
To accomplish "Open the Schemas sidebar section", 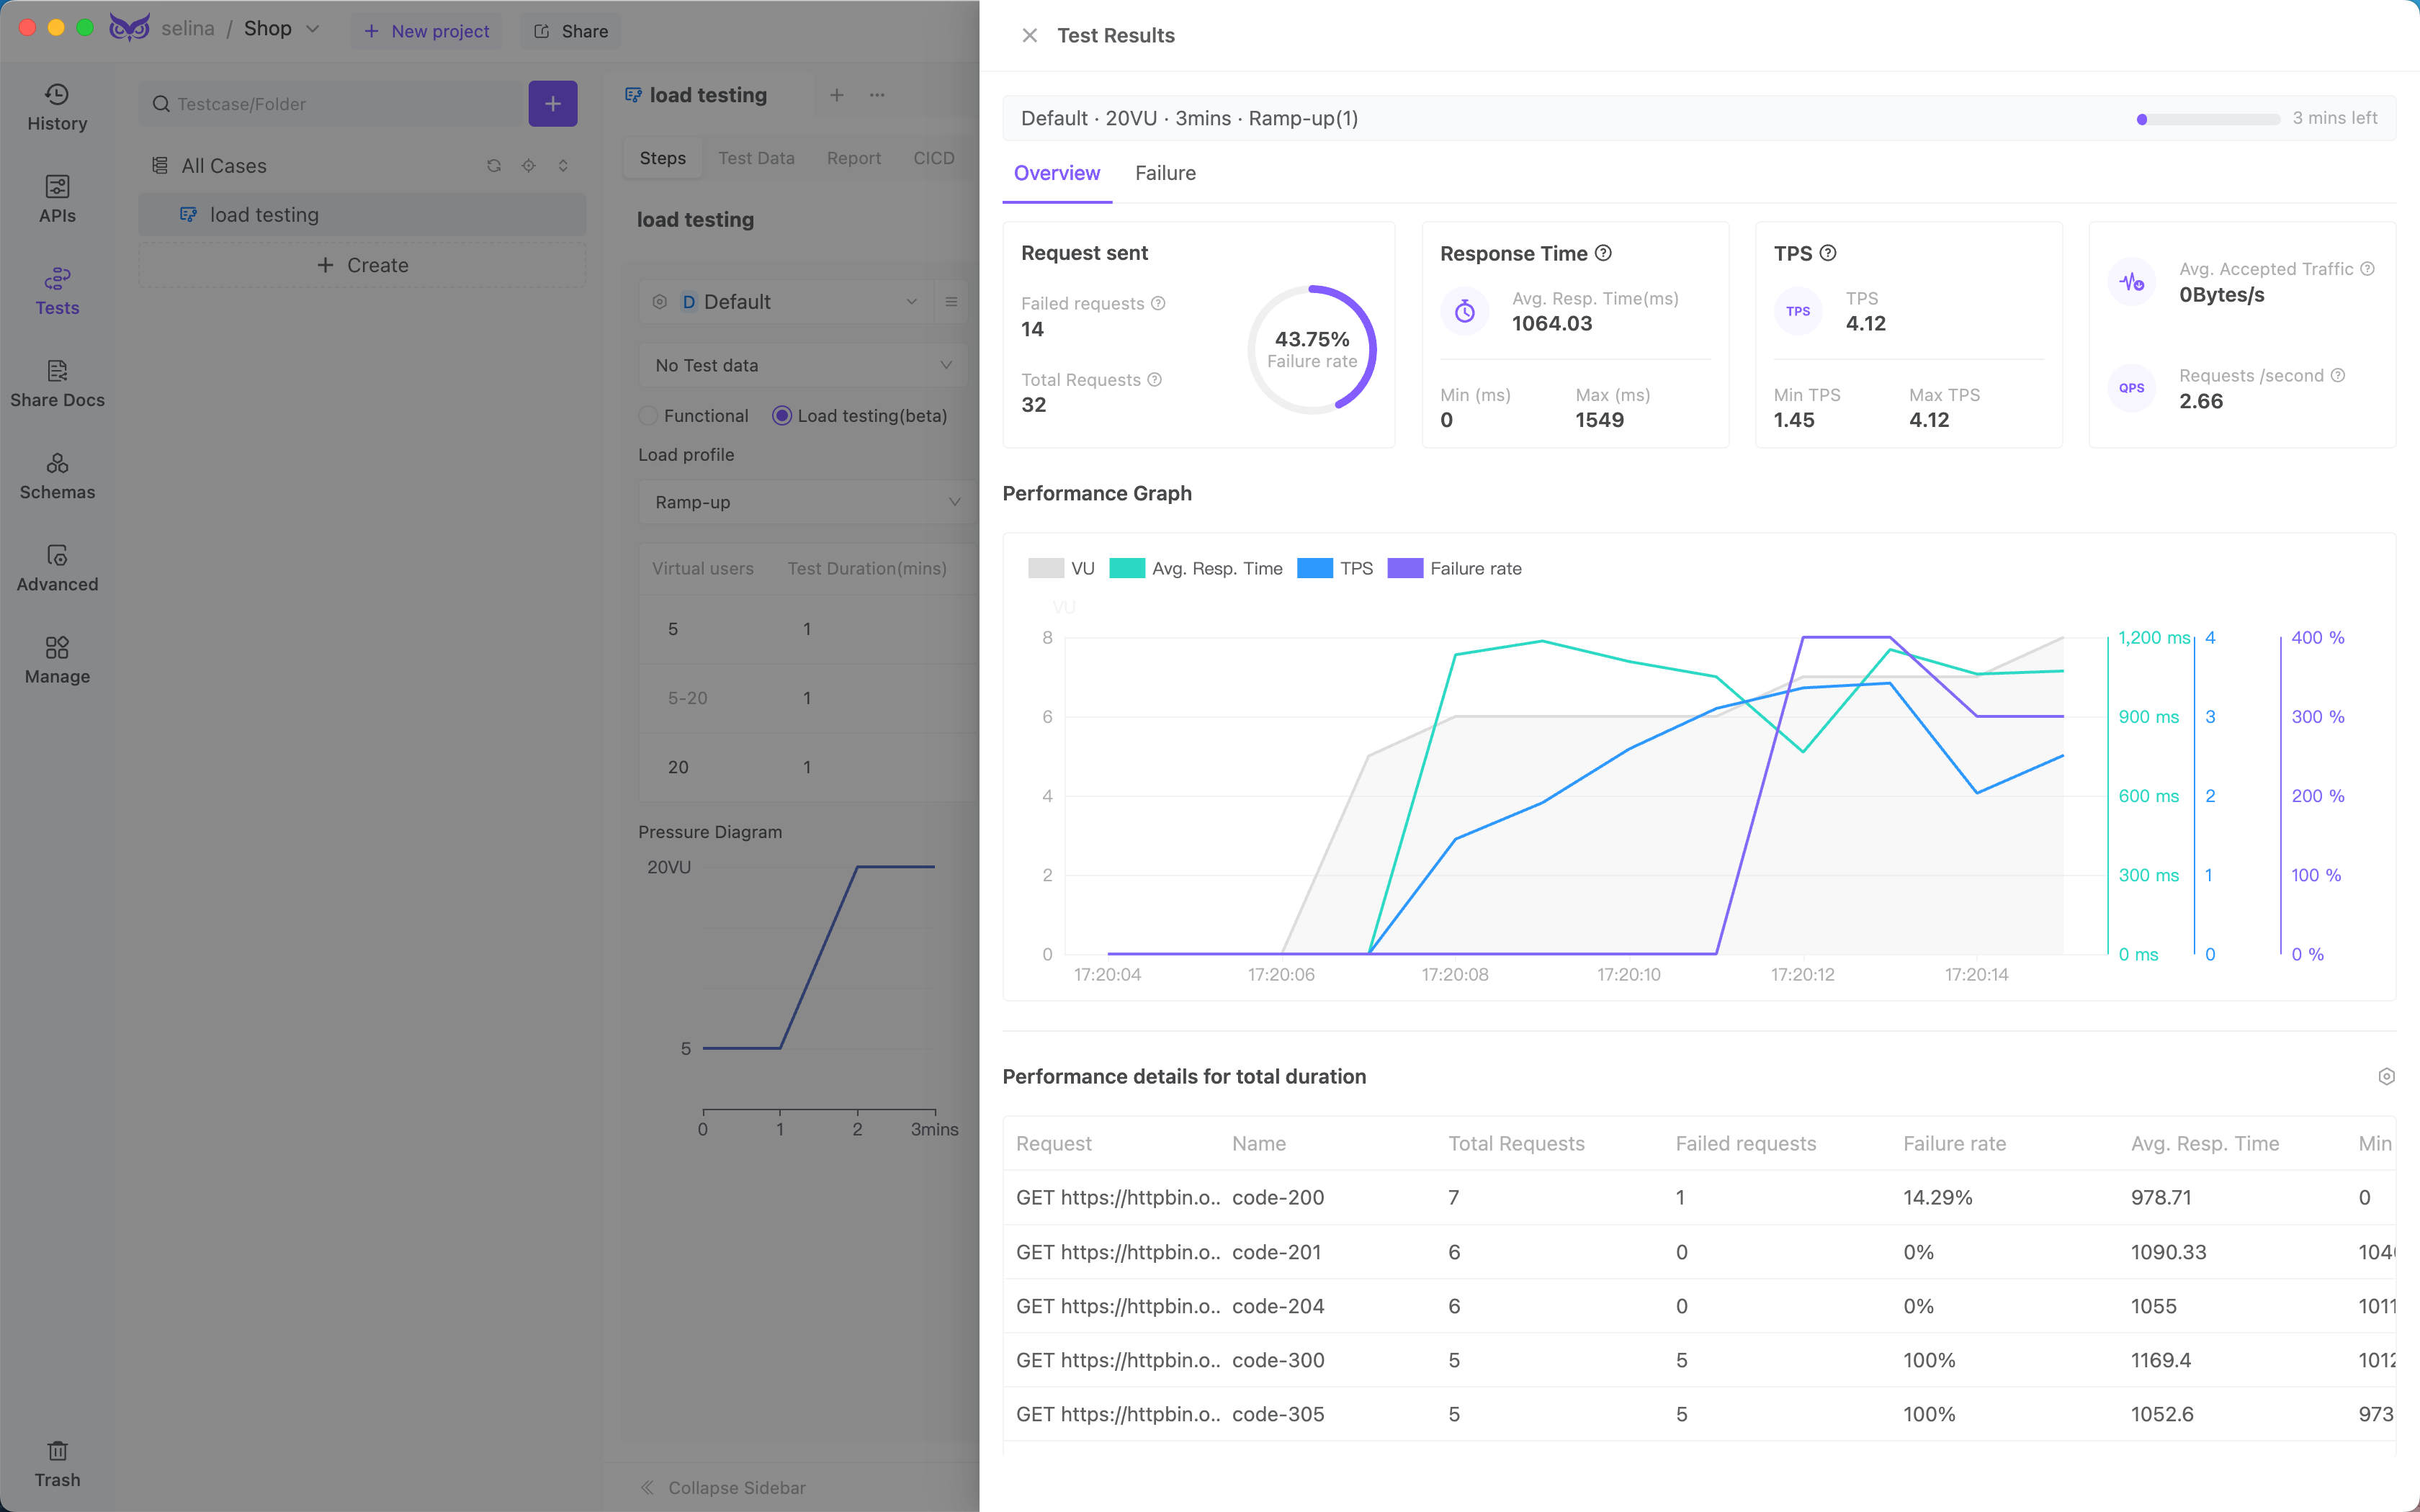I will [x=57, y=476].
